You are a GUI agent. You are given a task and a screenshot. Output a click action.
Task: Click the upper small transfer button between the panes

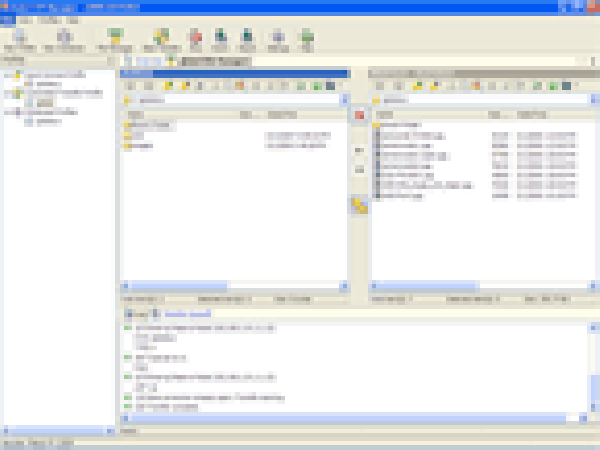click(359, 150)
